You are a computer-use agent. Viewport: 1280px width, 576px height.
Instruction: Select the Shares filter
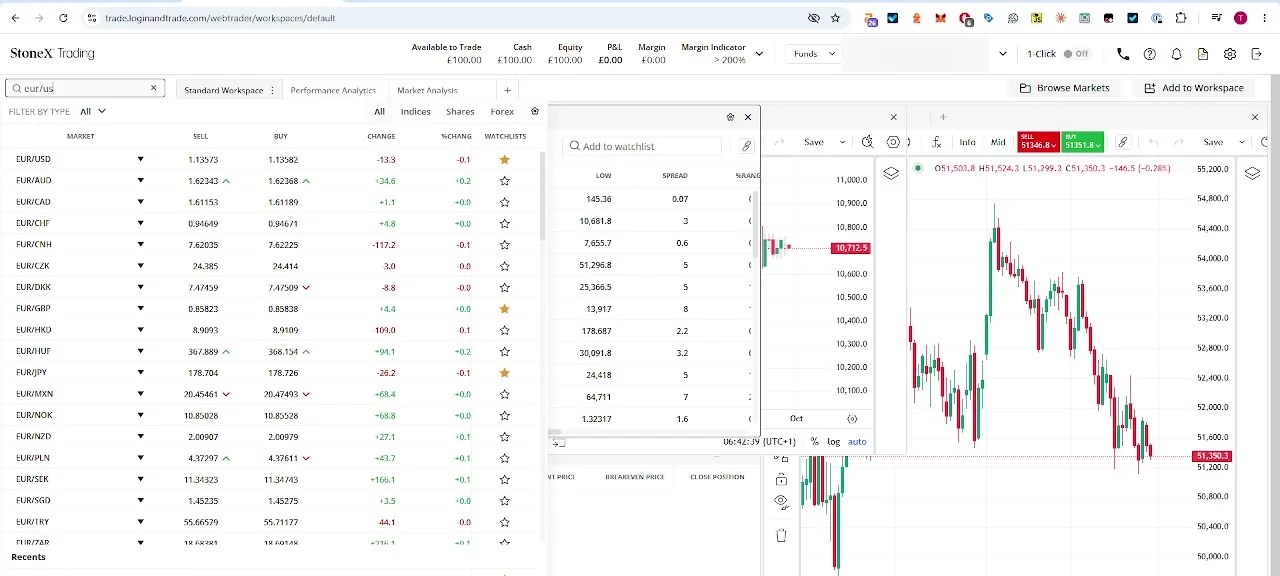(460, 112)
